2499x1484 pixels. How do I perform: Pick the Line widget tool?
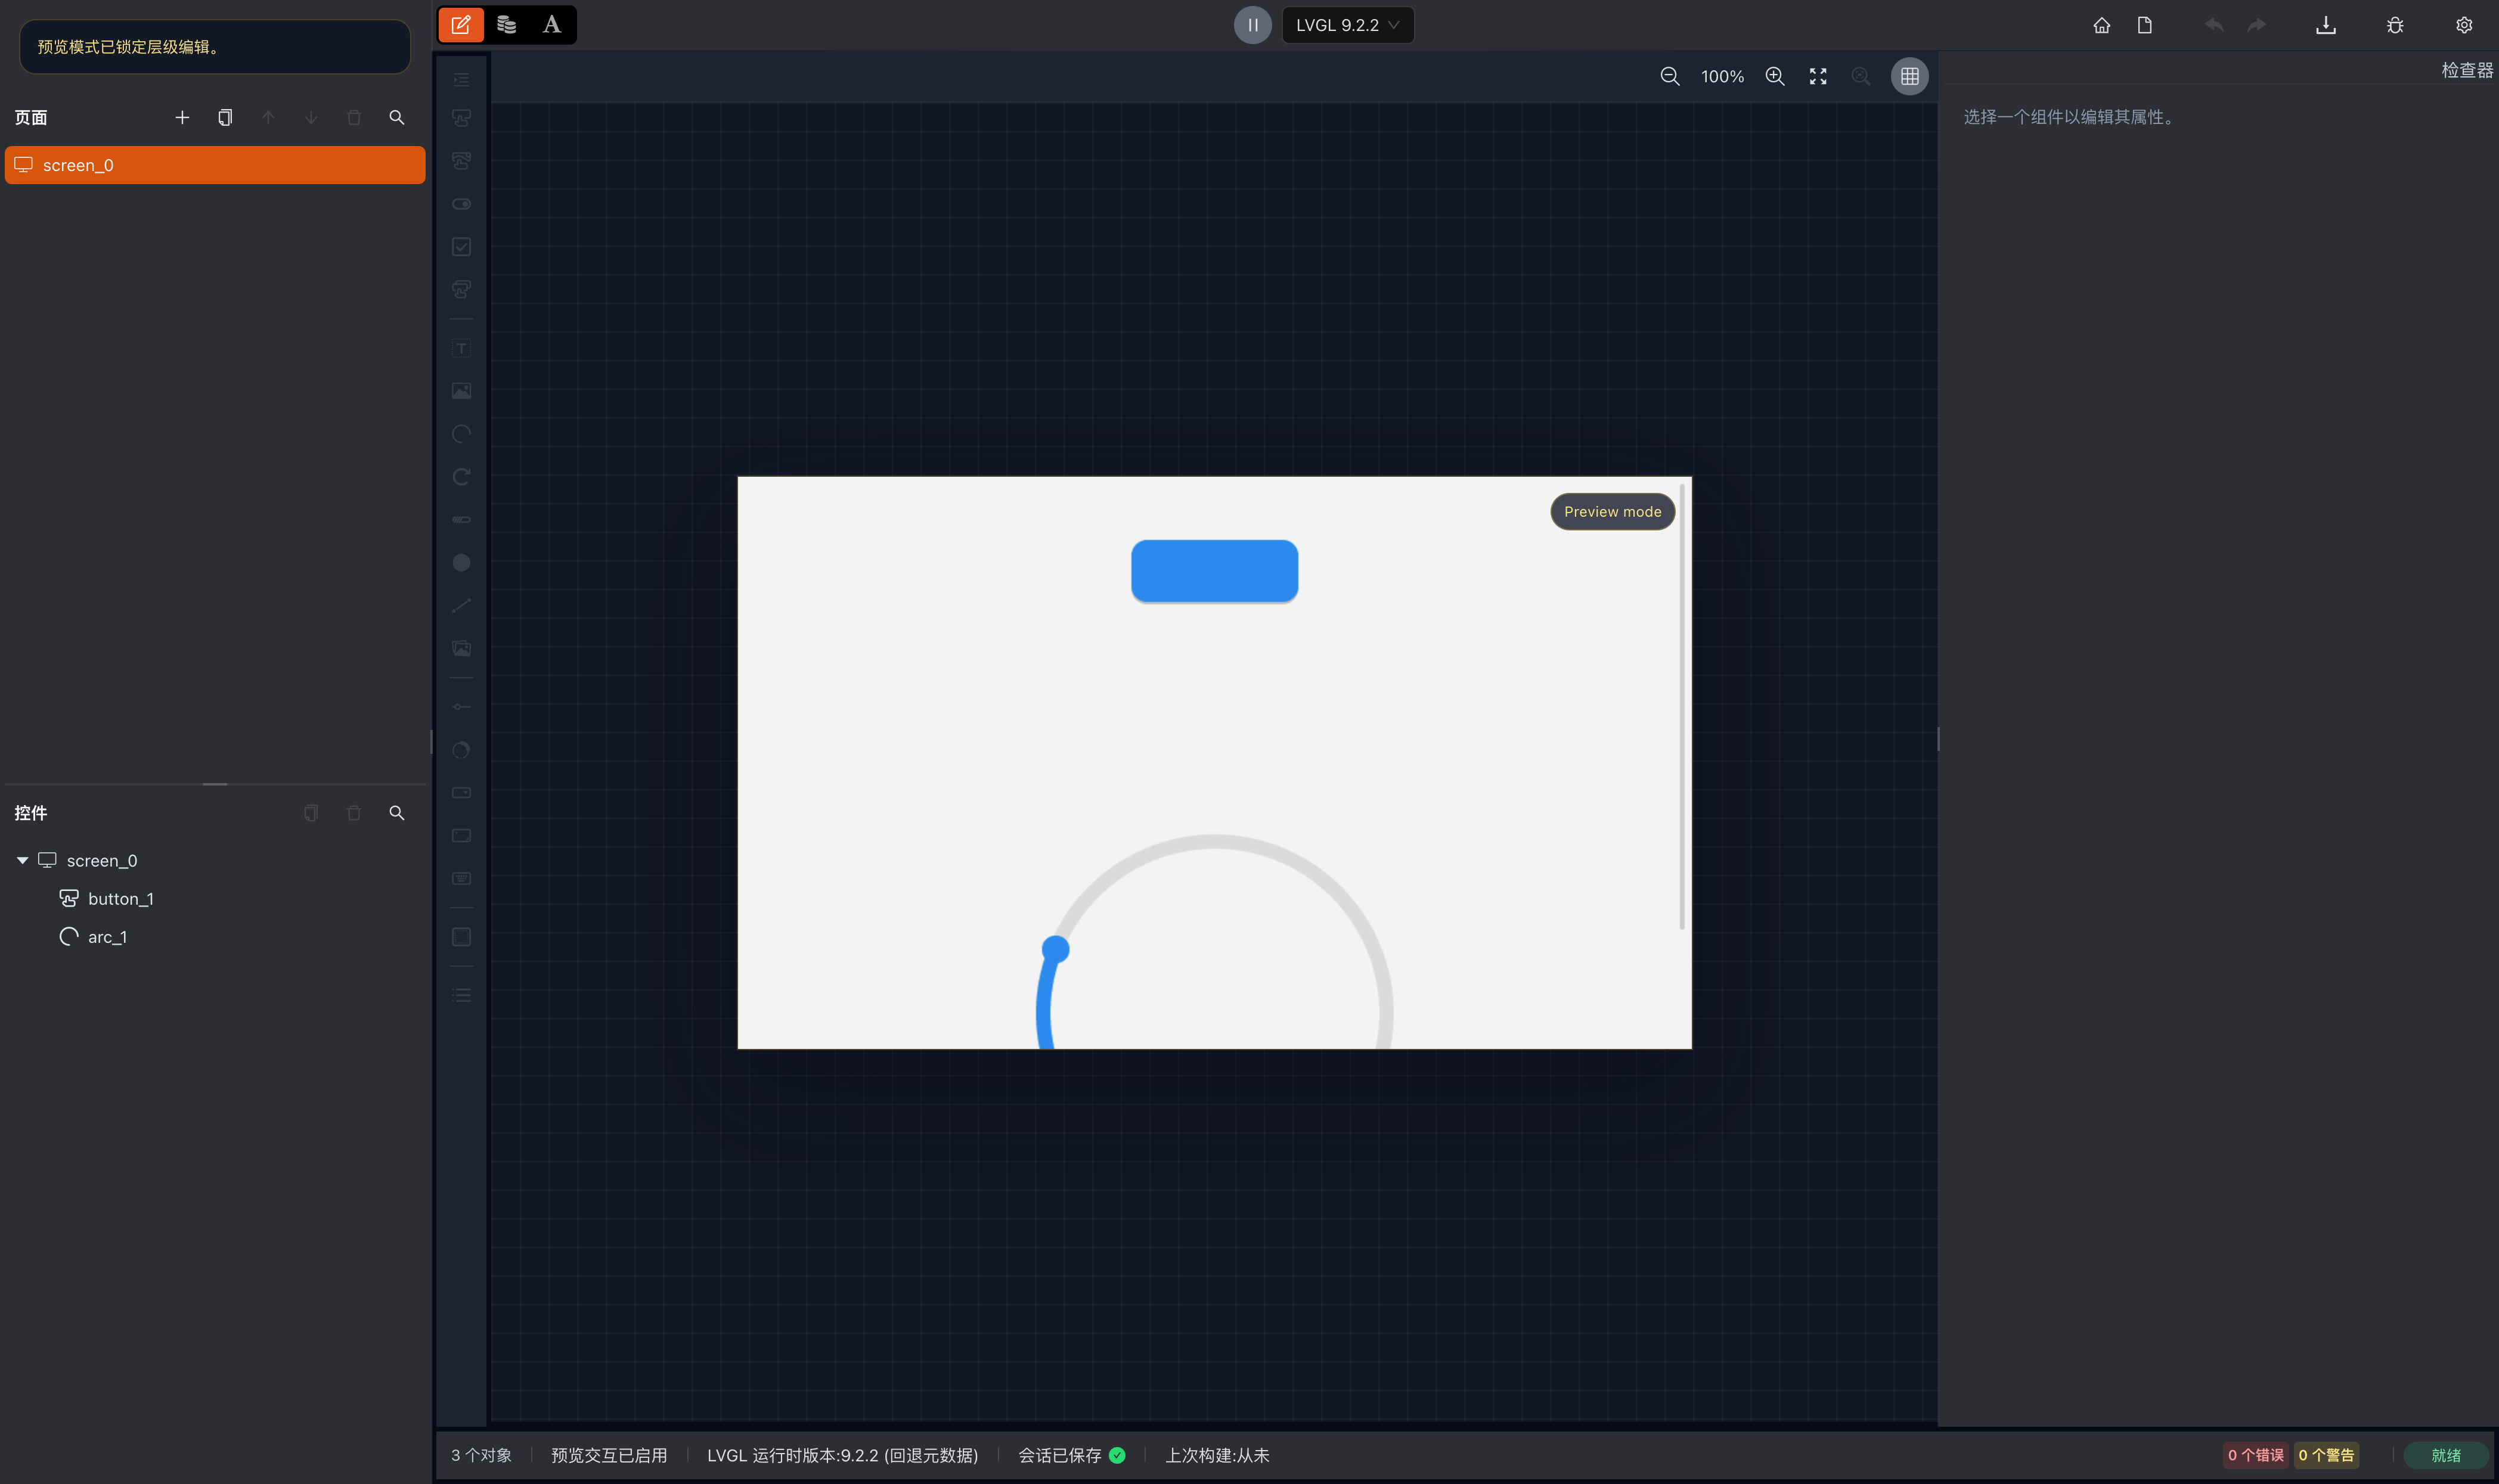pyautogui.click(x=461, y=606)
